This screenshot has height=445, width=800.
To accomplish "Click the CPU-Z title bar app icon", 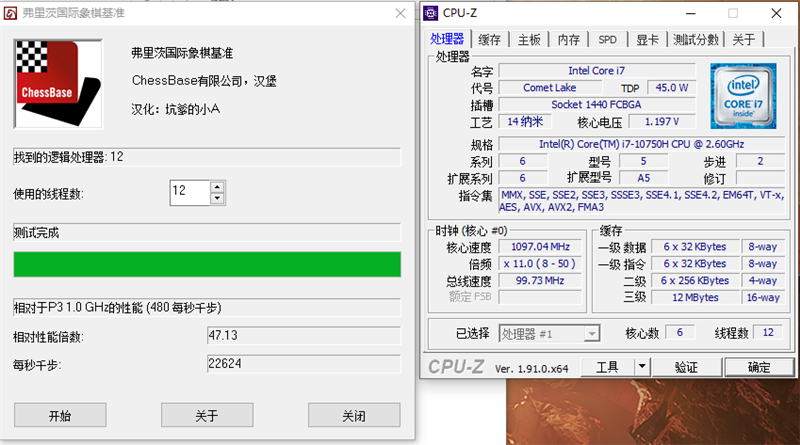I will point(431,13).
